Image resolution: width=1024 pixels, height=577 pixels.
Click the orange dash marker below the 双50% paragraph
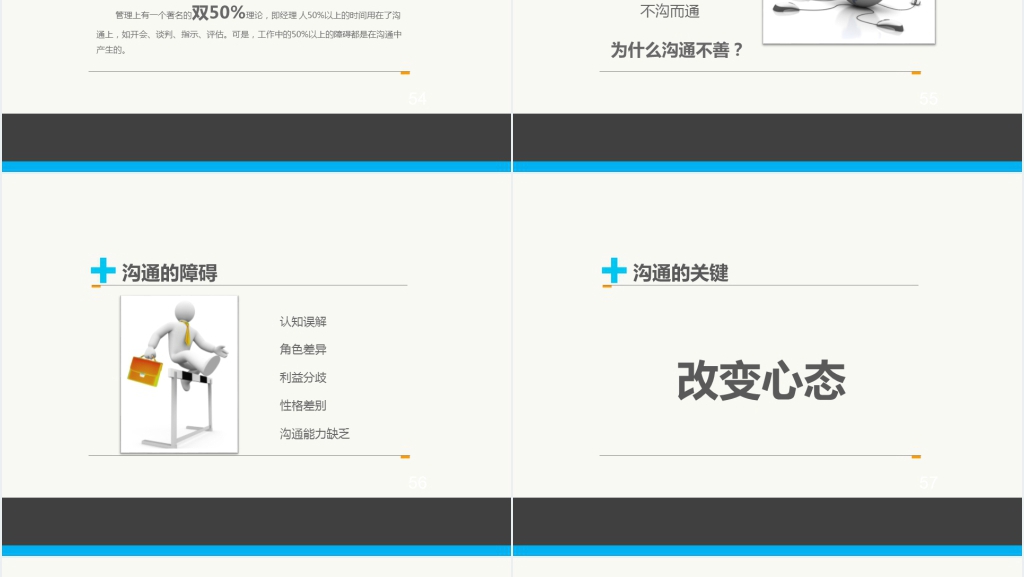404,72
